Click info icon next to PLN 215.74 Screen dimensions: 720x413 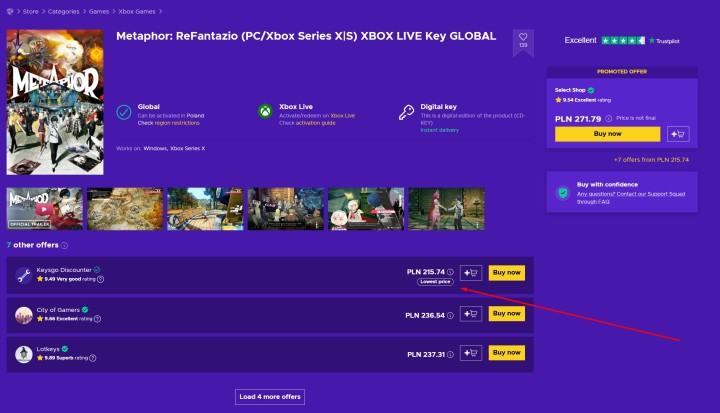450,272
